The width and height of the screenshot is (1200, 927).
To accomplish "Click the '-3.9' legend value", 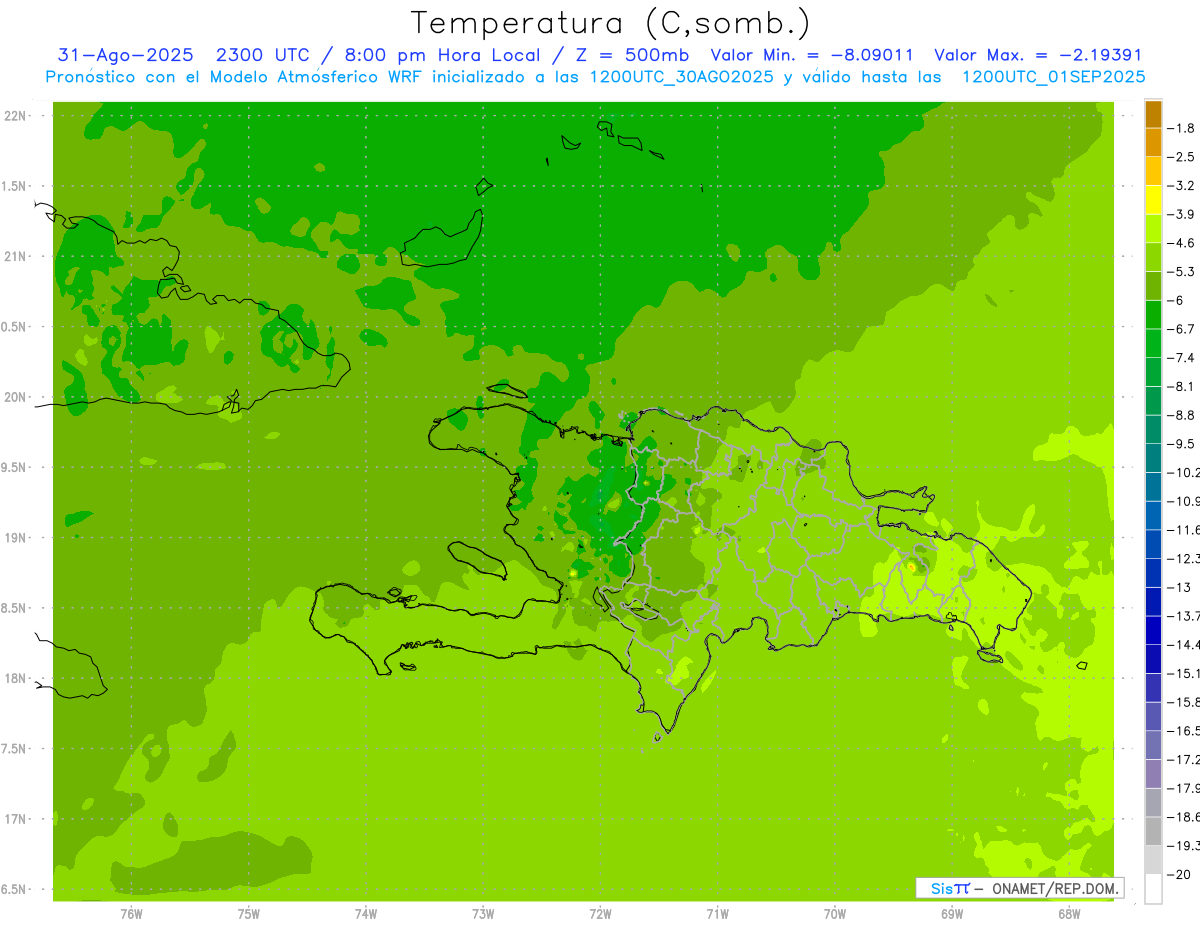I will tap(1181, 214).
